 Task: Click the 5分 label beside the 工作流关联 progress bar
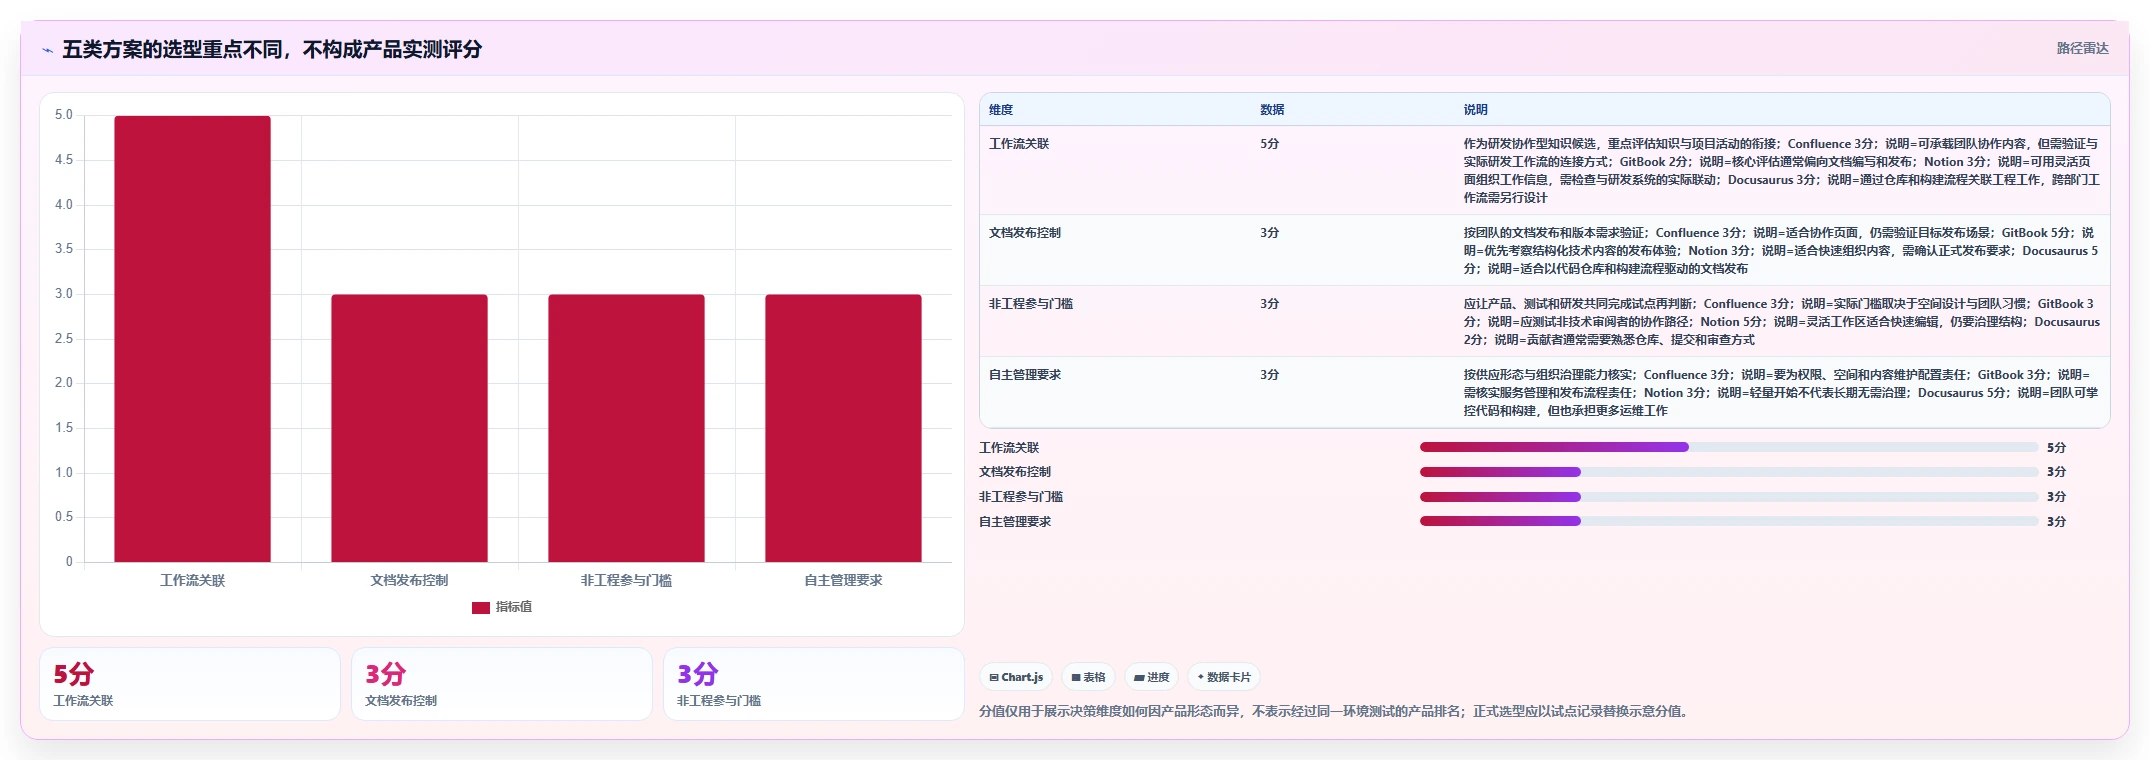[2056, 448]
